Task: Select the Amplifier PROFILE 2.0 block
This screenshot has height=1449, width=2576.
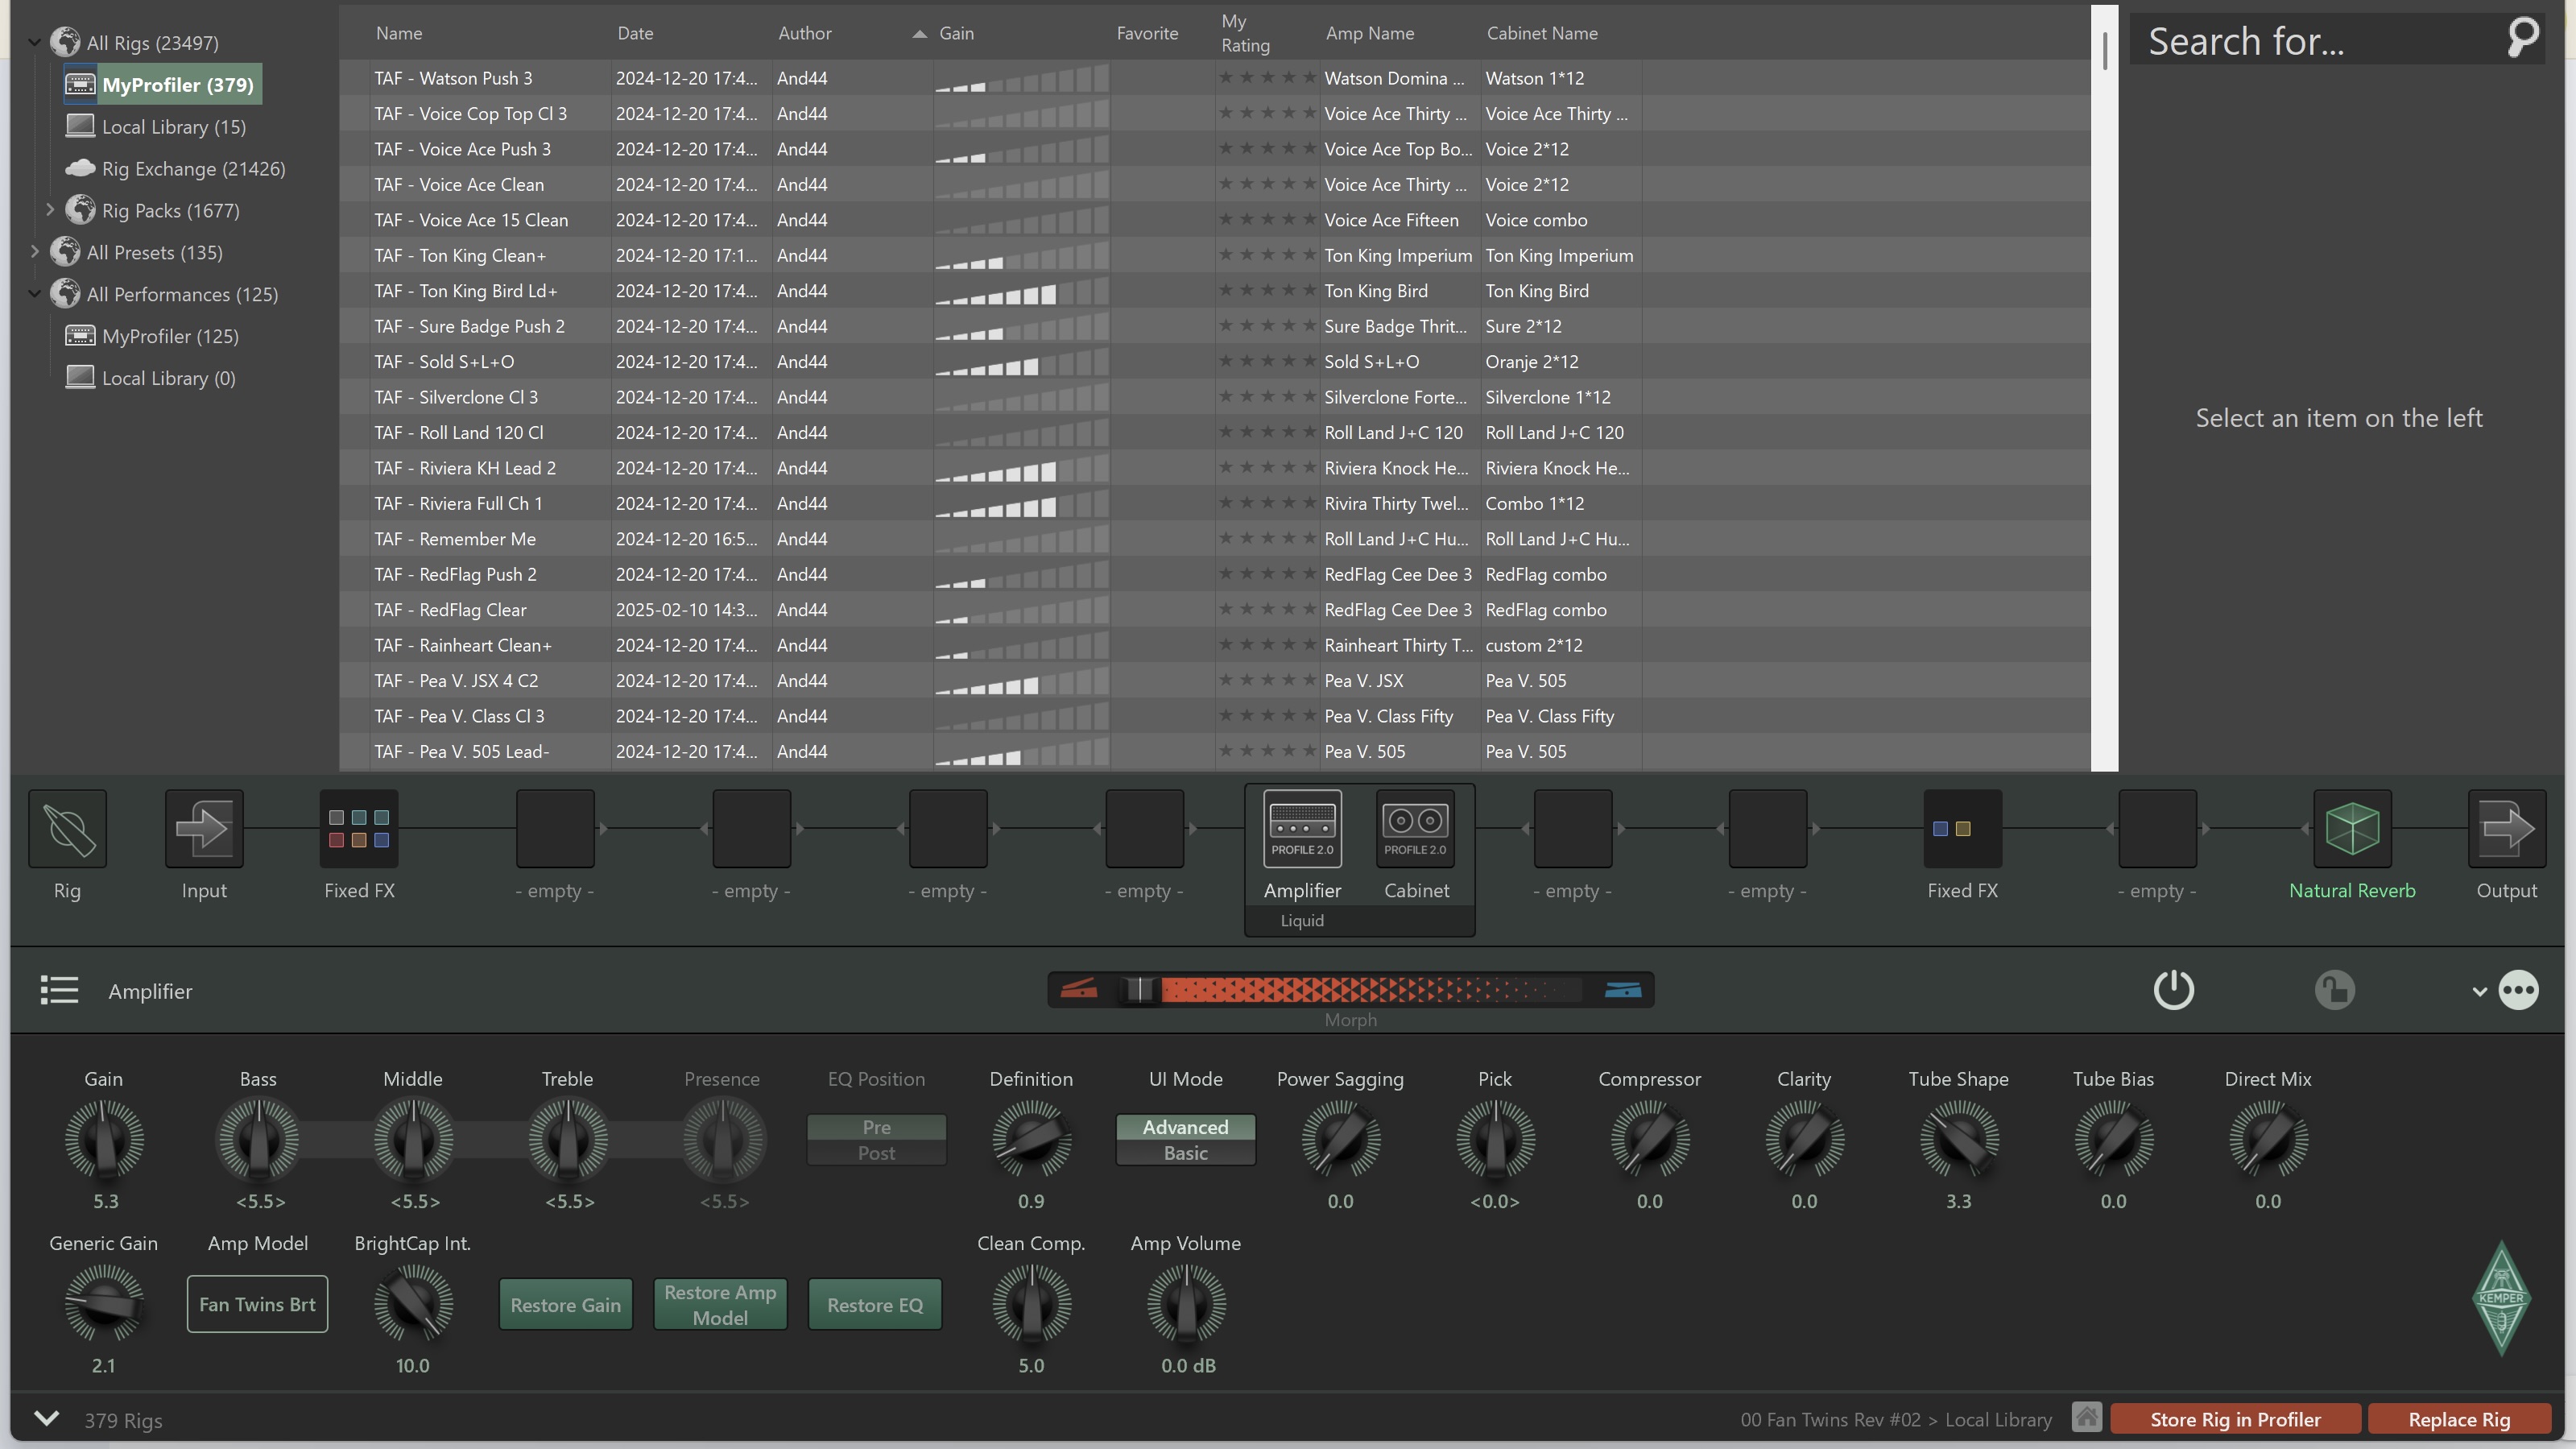Action: point(1302,828)
